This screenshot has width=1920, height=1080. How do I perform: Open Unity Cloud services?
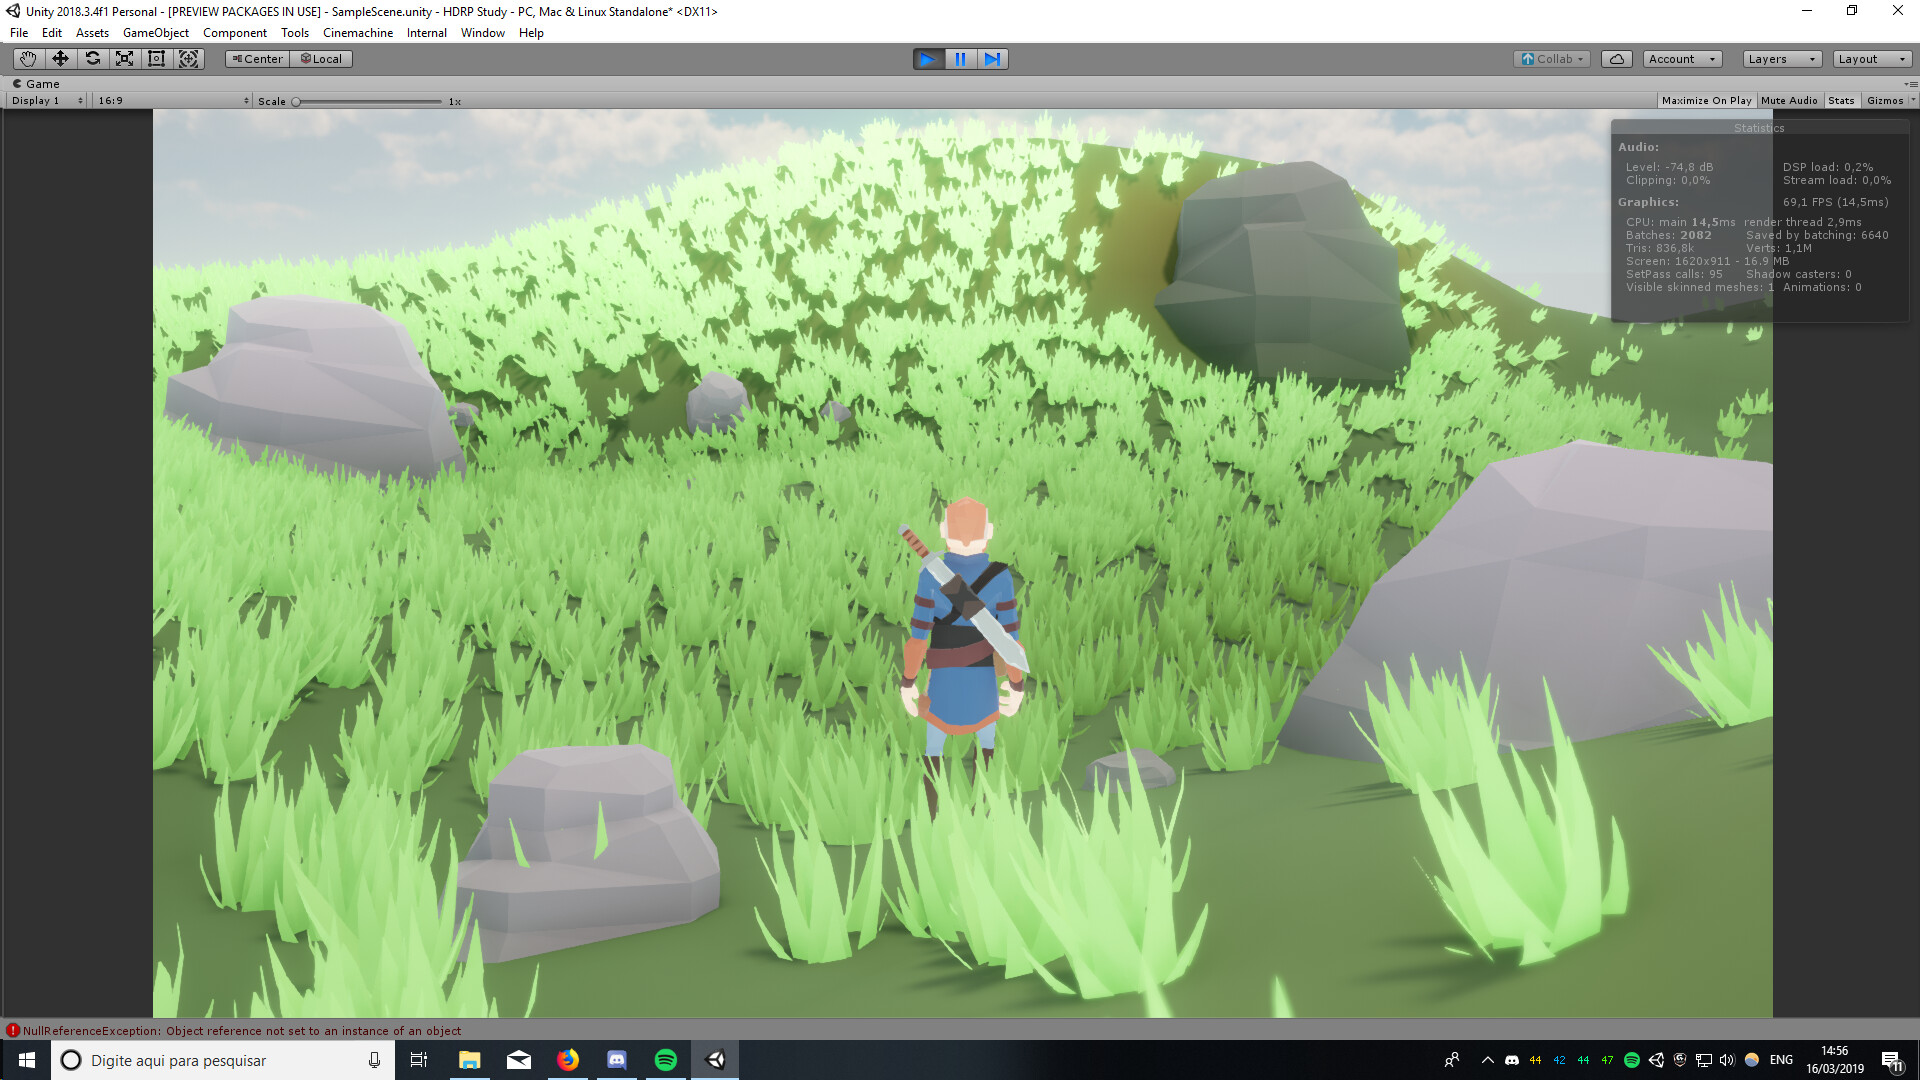[x=1617, y=59]
